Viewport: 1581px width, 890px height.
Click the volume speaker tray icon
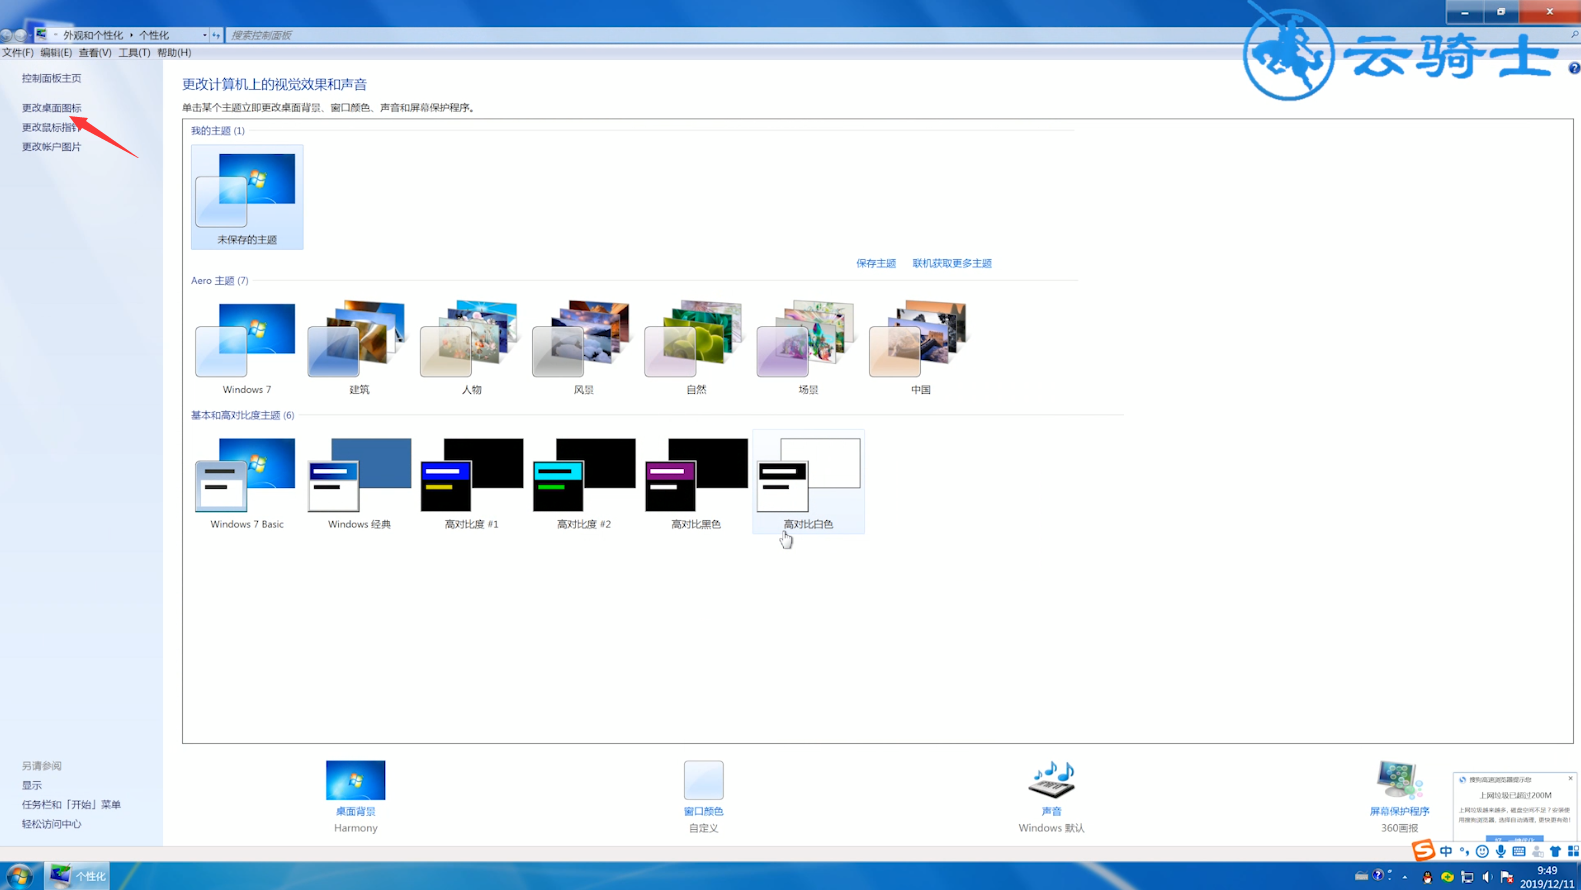(x=1487, y=877)
